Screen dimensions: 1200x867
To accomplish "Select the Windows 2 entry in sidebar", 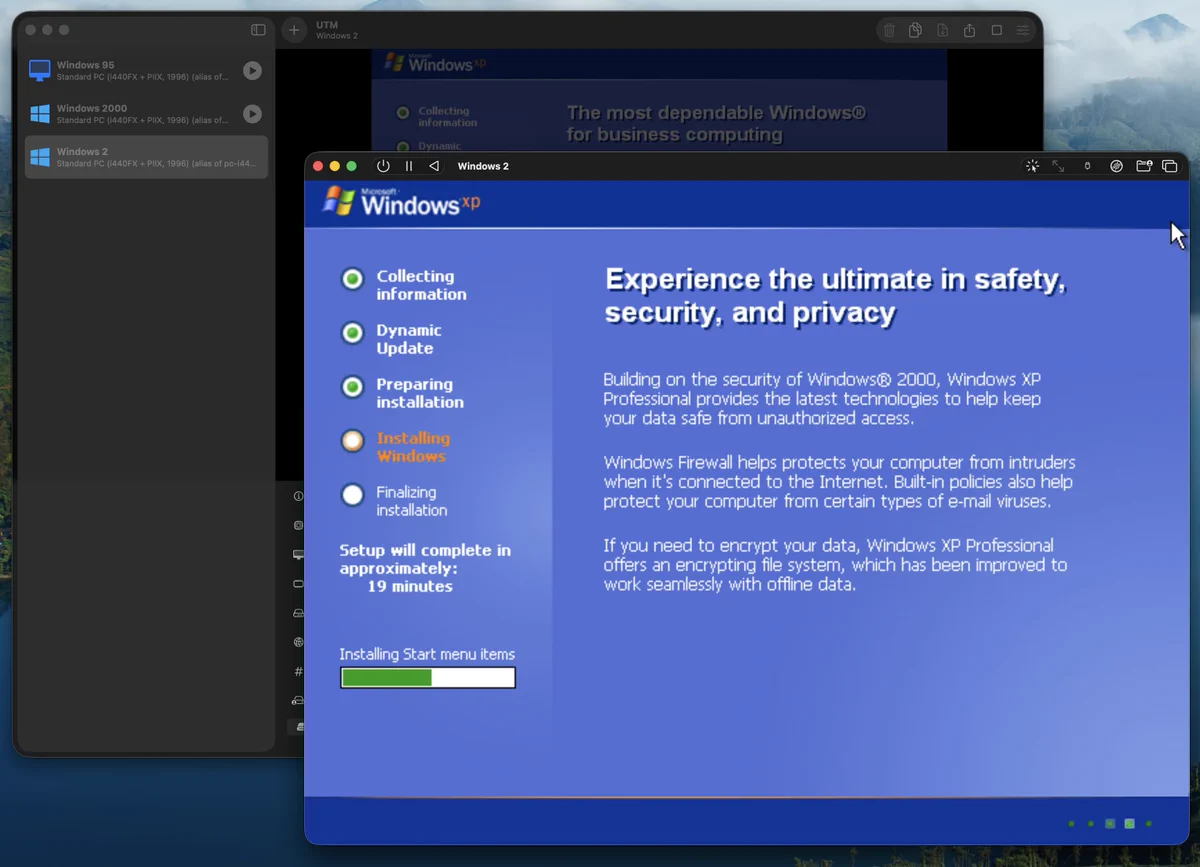I will pyautogui.click(x=146, y=157).
